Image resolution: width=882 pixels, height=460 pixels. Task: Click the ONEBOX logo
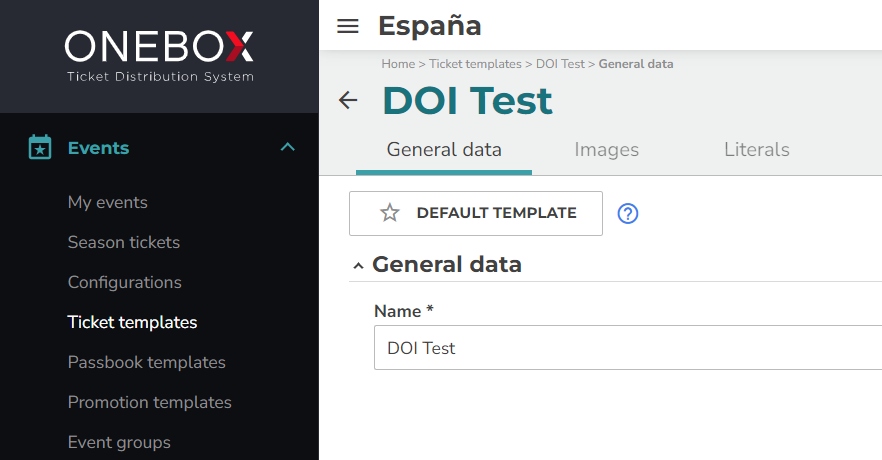pyautogui.click(x=160, y=56)
